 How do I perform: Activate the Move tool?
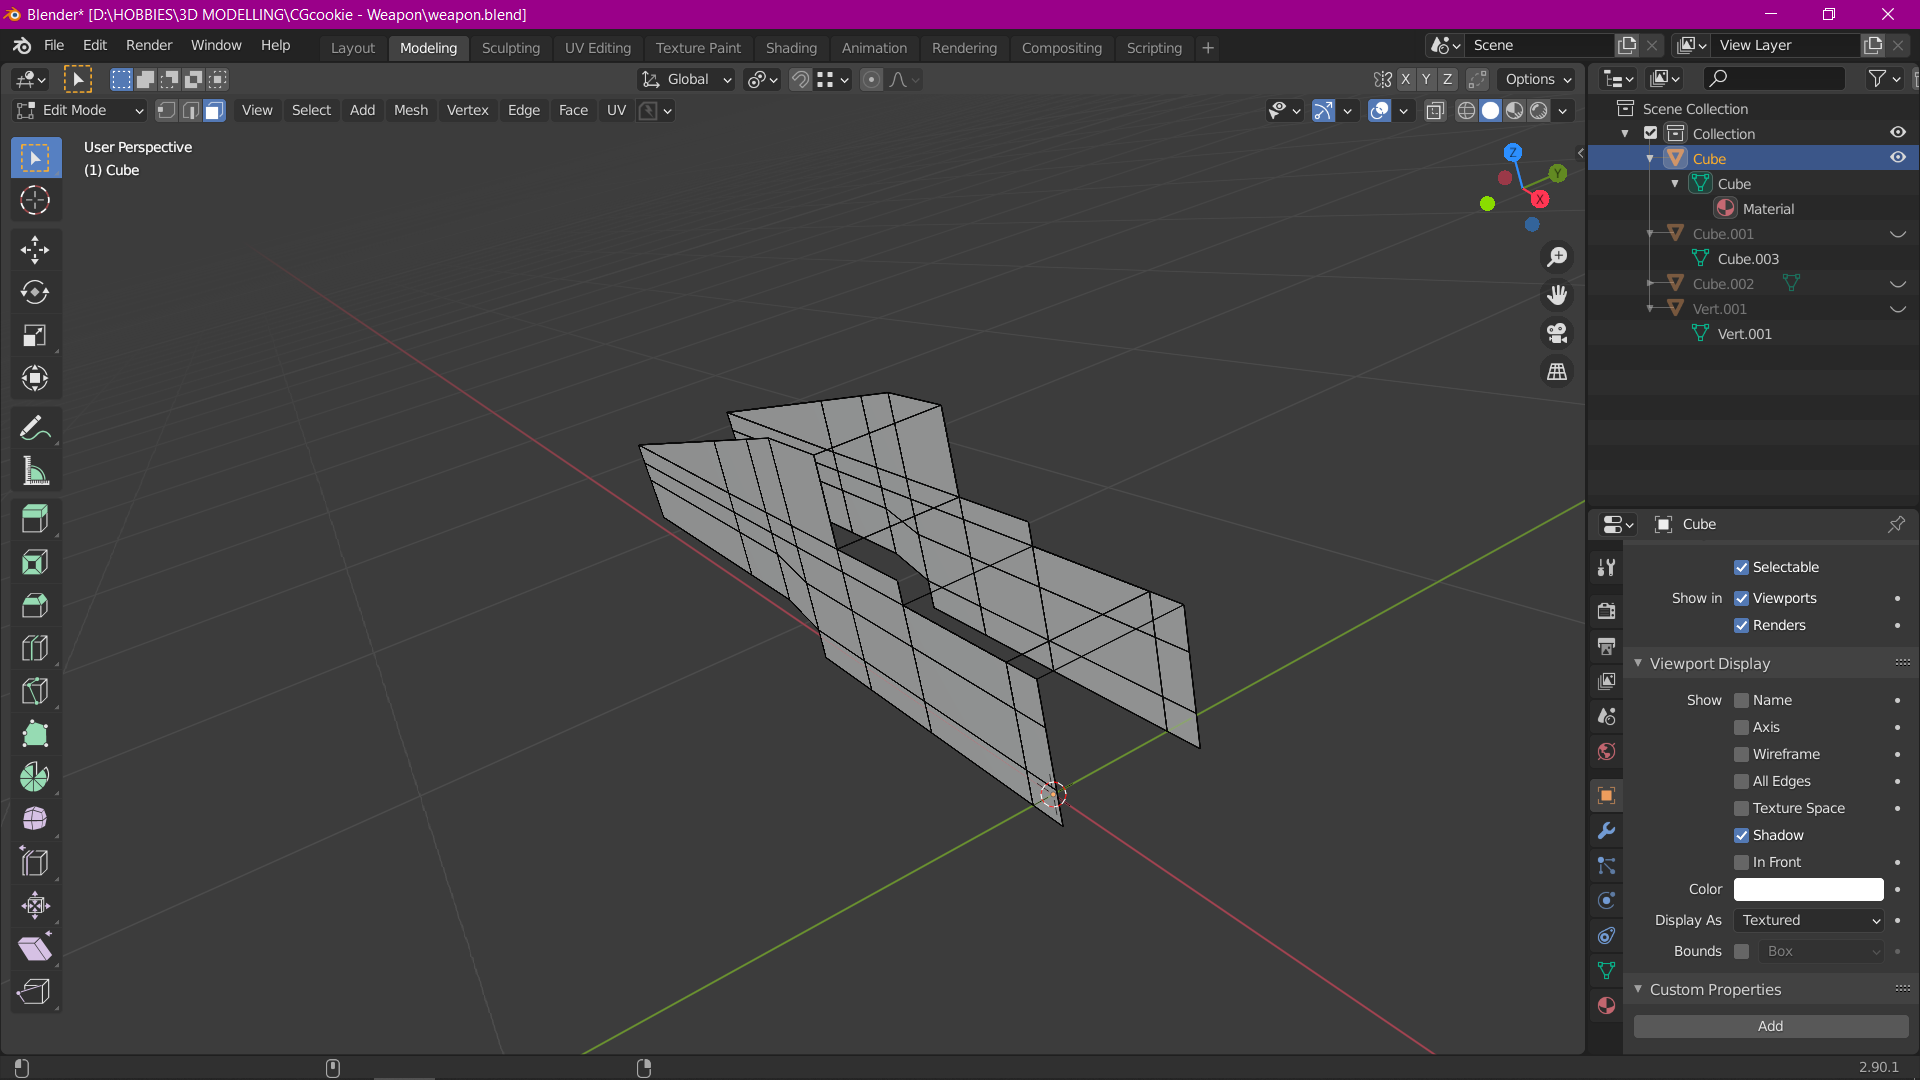(35, 250)
